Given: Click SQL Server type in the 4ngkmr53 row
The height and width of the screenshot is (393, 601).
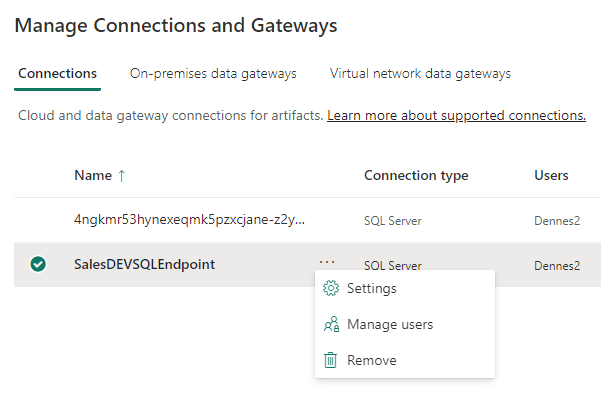Looking at the screenshot, I should pos(393,221).
